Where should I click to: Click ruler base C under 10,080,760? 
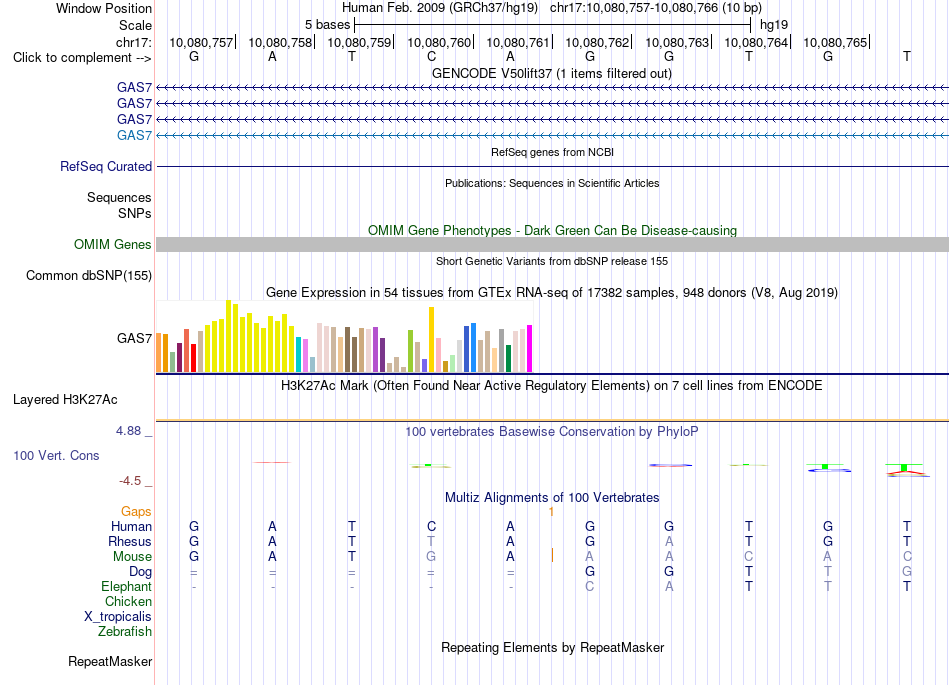pos(431,56)
